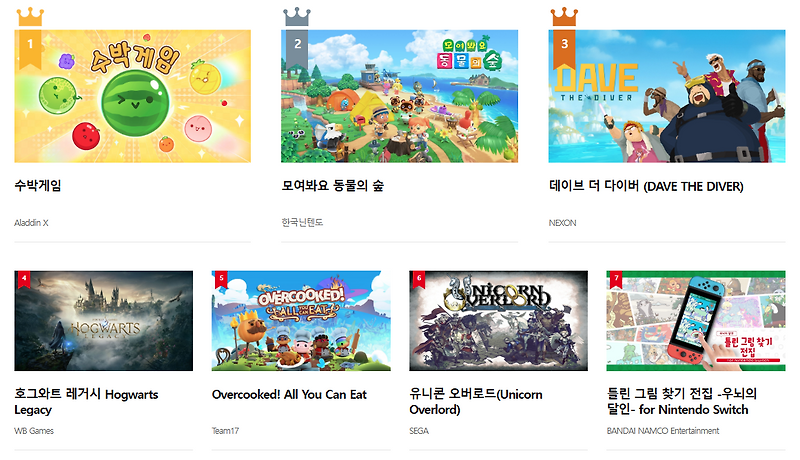Open the Overcooked! All You Can Eat image
This screenshot has width=800, height=460.
[301, 321]
